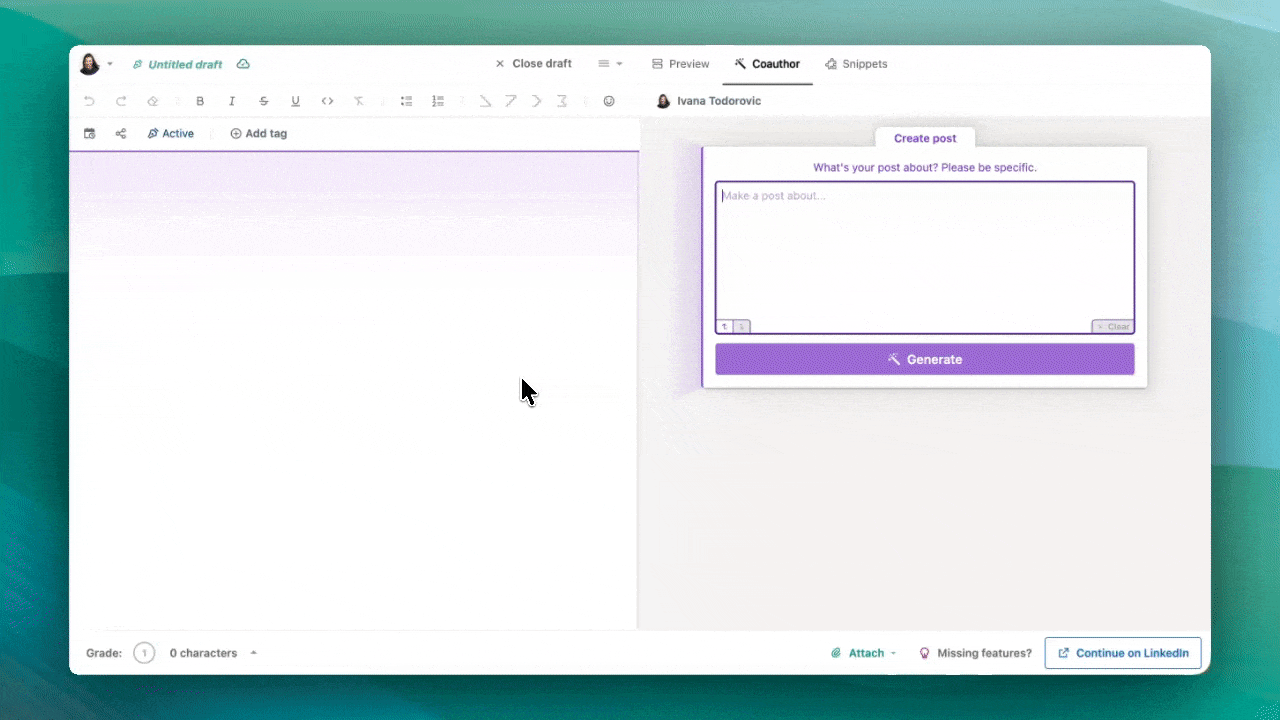1280x720 pixels.
Task: Click the schedule calendar icon
Action: pos(89,133)
